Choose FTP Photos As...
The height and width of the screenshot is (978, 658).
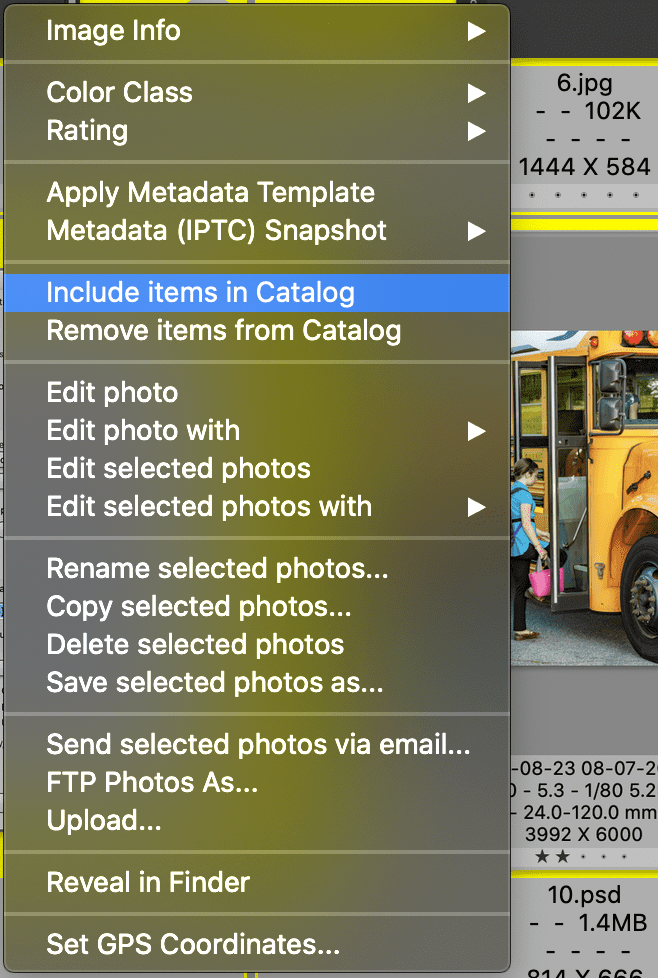257,783
